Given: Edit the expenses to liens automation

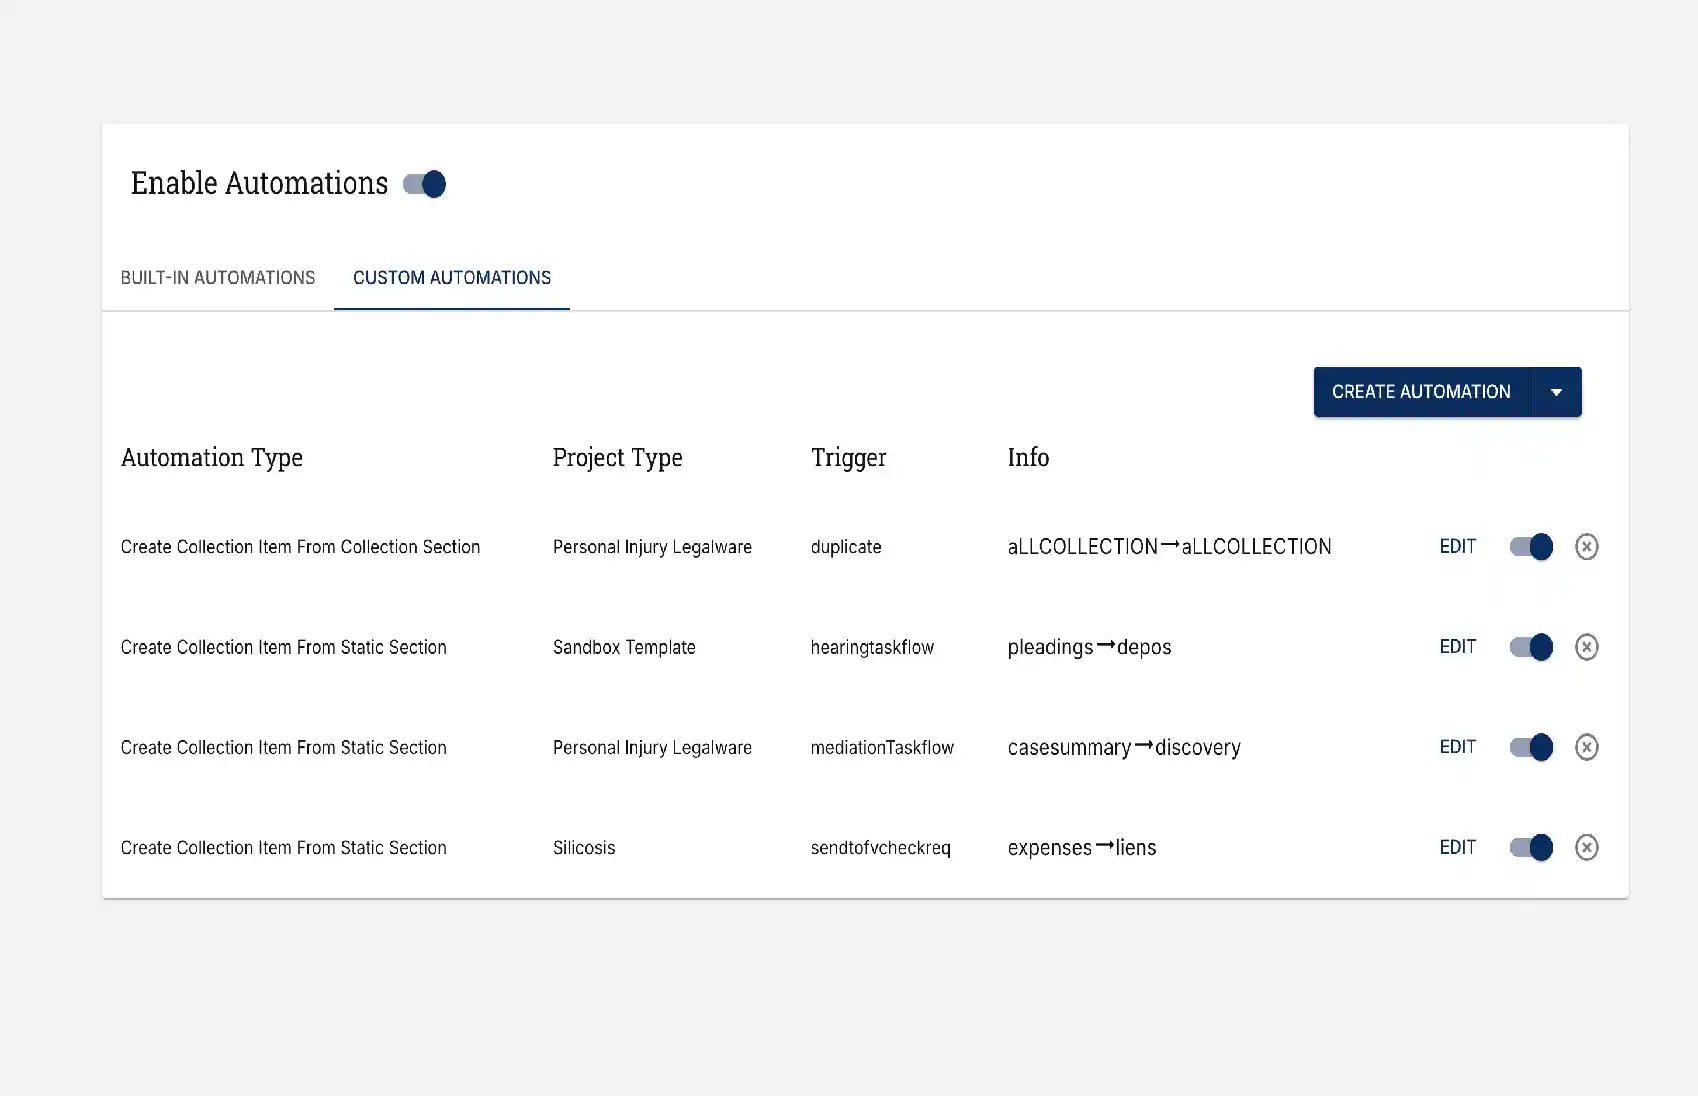Looking at the screenshot, I should click(1457, 847).
